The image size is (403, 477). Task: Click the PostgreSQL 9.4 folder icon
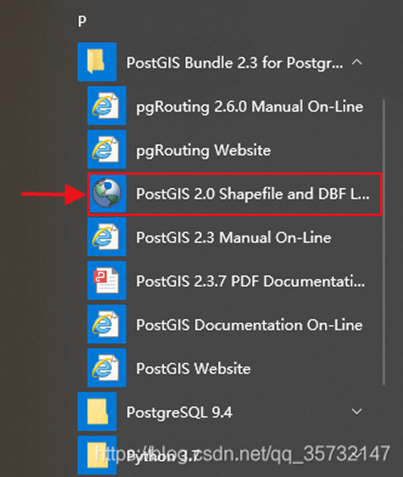tap(97, 411)
